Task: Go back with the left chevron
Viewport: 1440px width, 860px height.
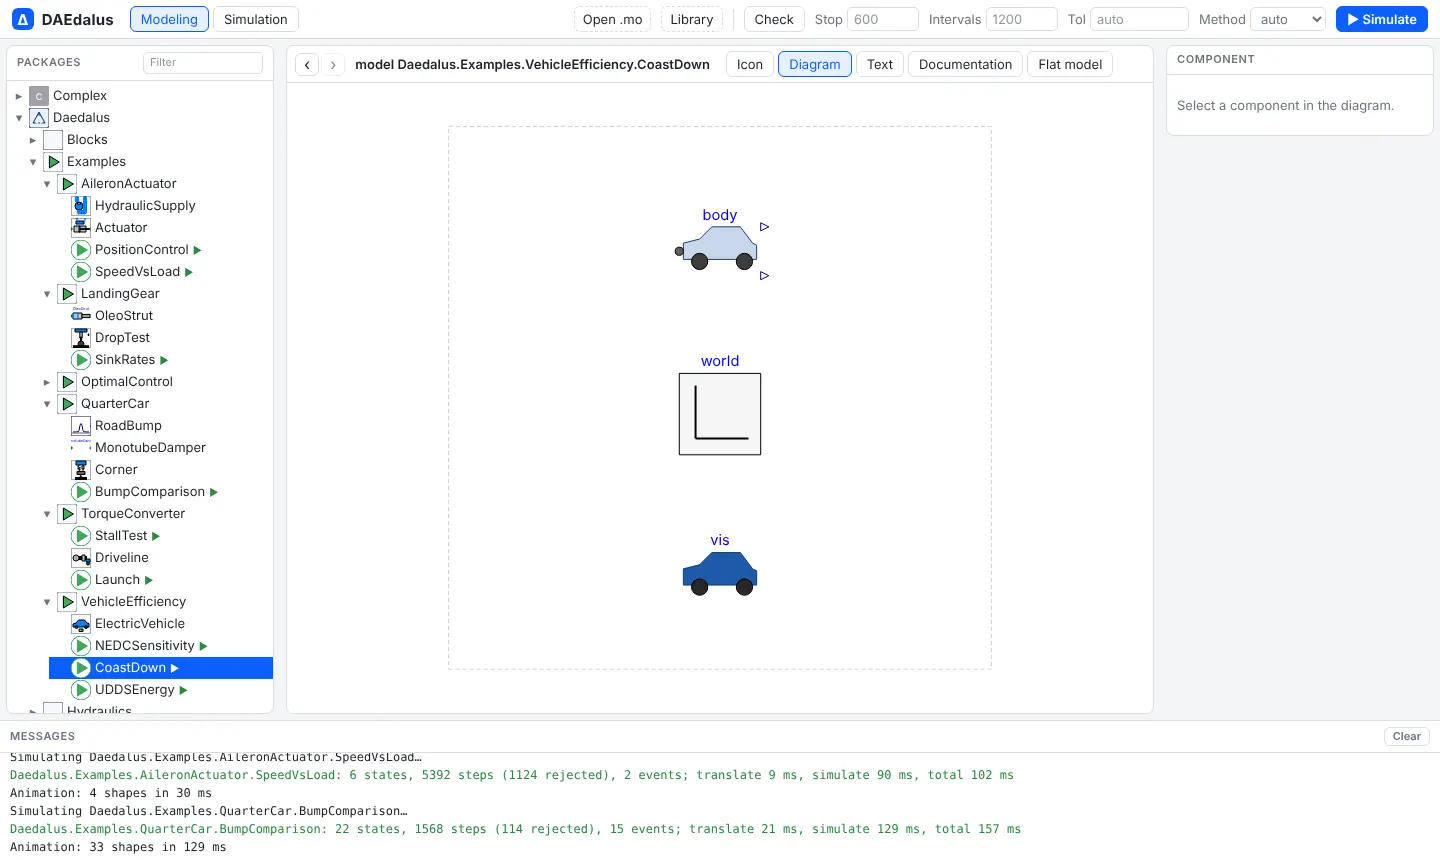Action: click(x=308, y=64)
